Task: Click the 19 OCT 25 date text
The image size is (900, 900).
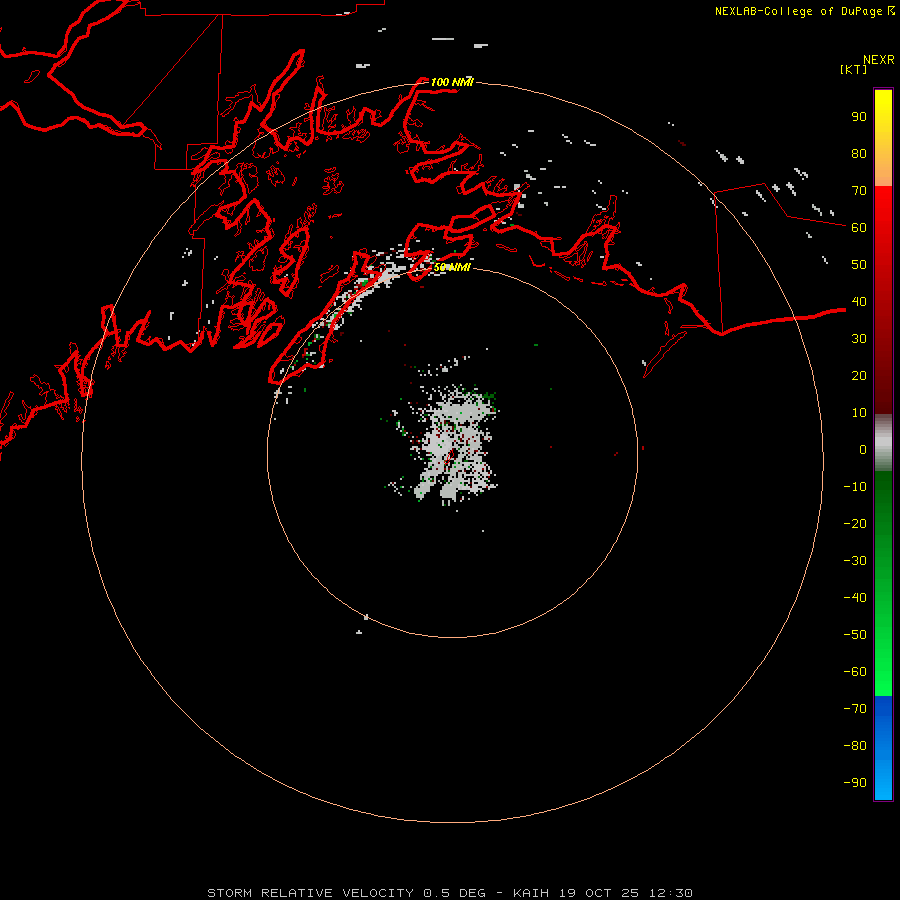Action: point(600,893)
